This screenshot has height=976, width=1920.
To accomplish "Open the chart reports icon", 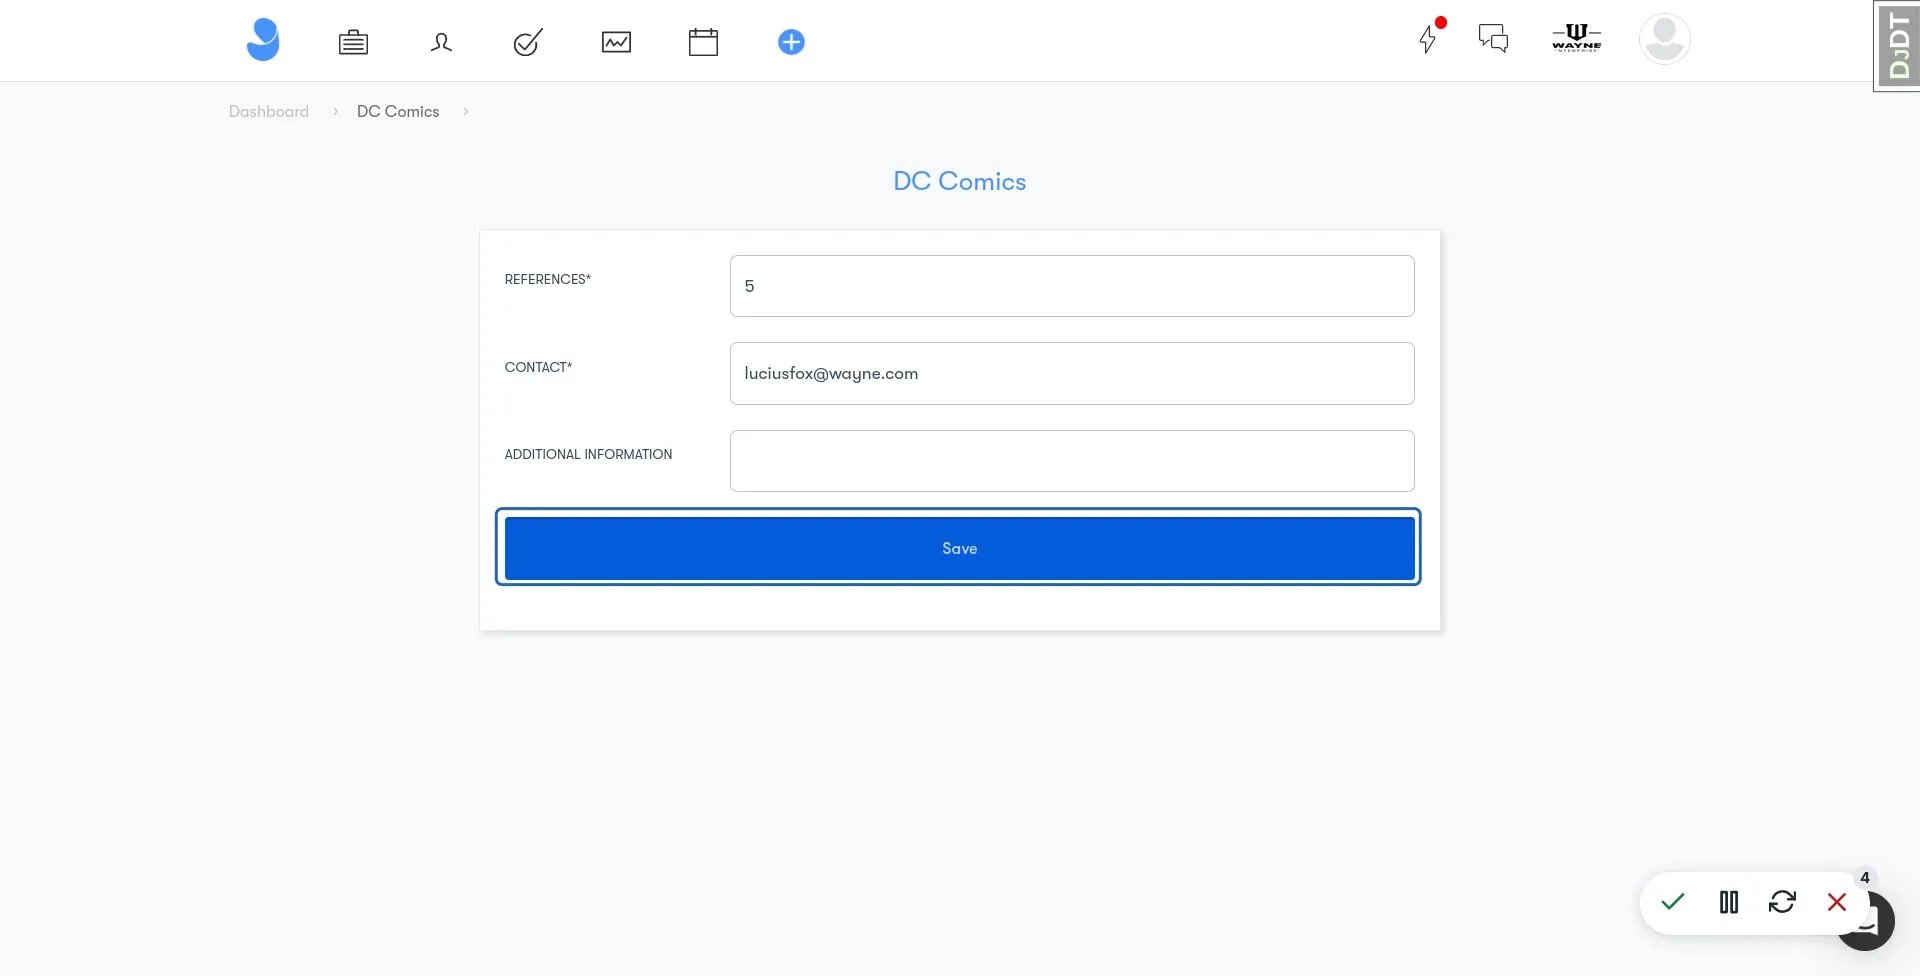I will click(x=616, y=42).
